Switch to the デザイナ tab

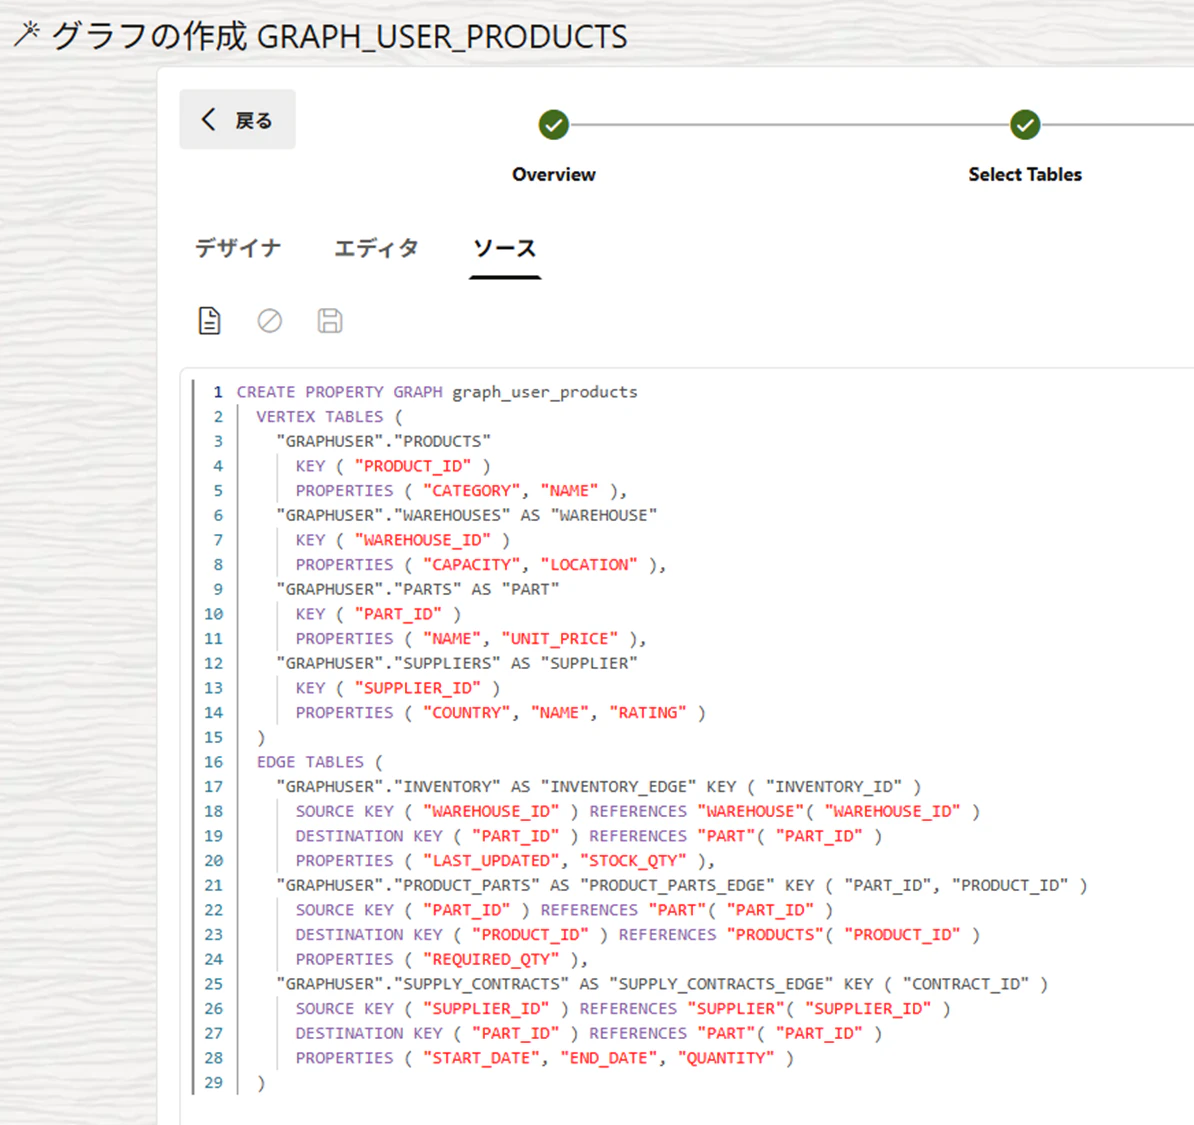pos(238,248)
